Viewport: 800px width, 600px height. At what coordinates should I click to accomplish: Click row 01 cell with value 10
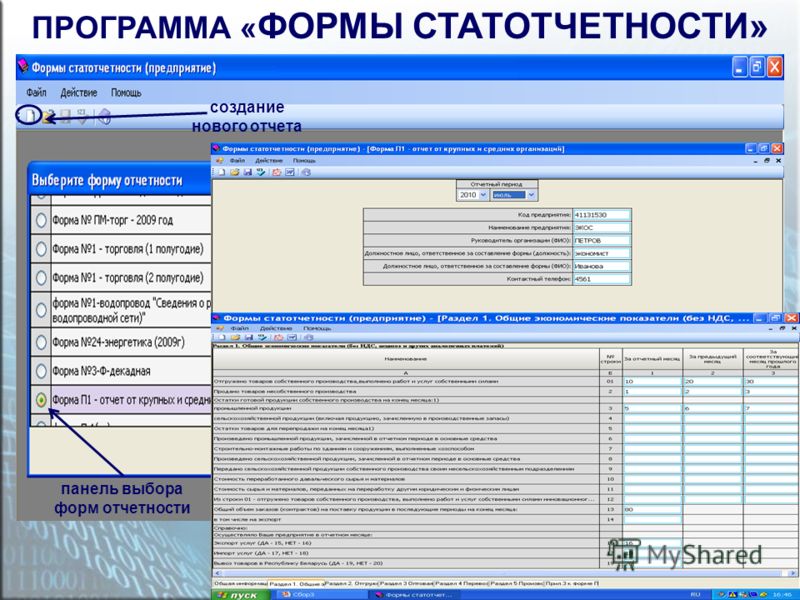[653, 381]
